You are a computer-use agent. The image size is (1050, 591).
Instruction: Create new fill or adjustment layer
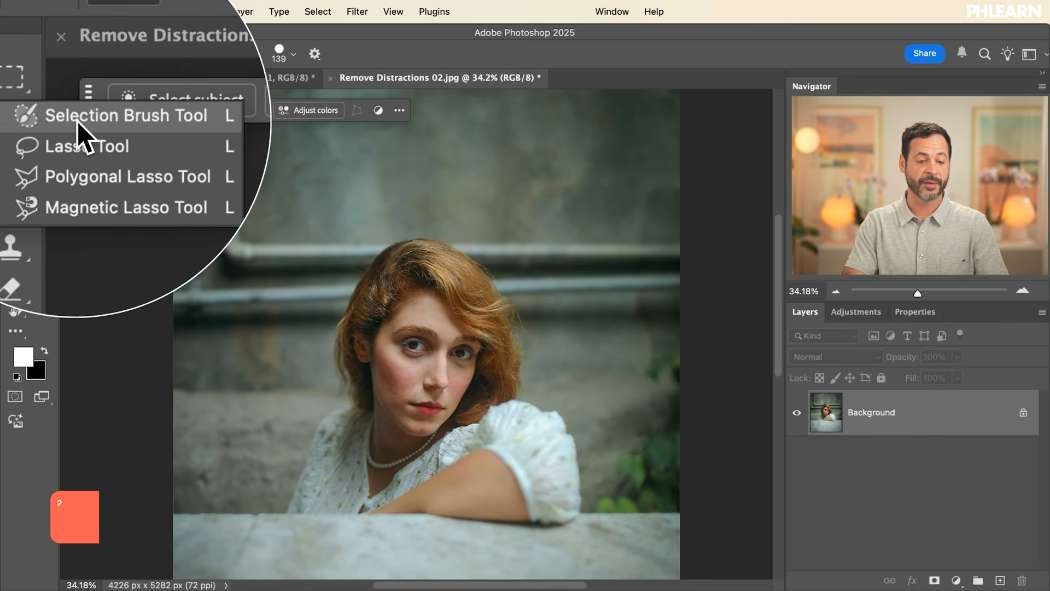click(956, 580)
